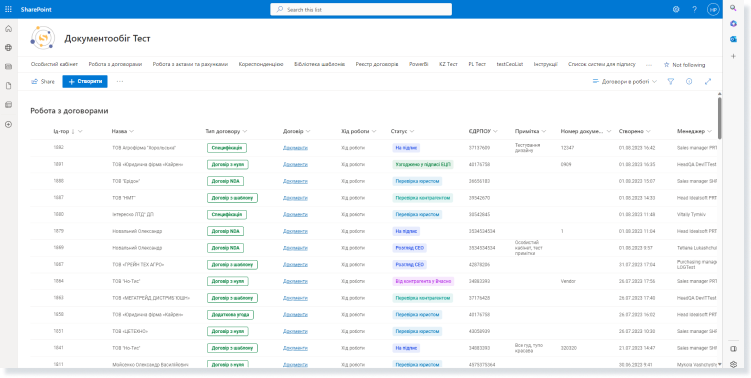Viewport: 751px width, 378px height.
Task: Open the Документи link in row 1888
Action: coord(295,182)
